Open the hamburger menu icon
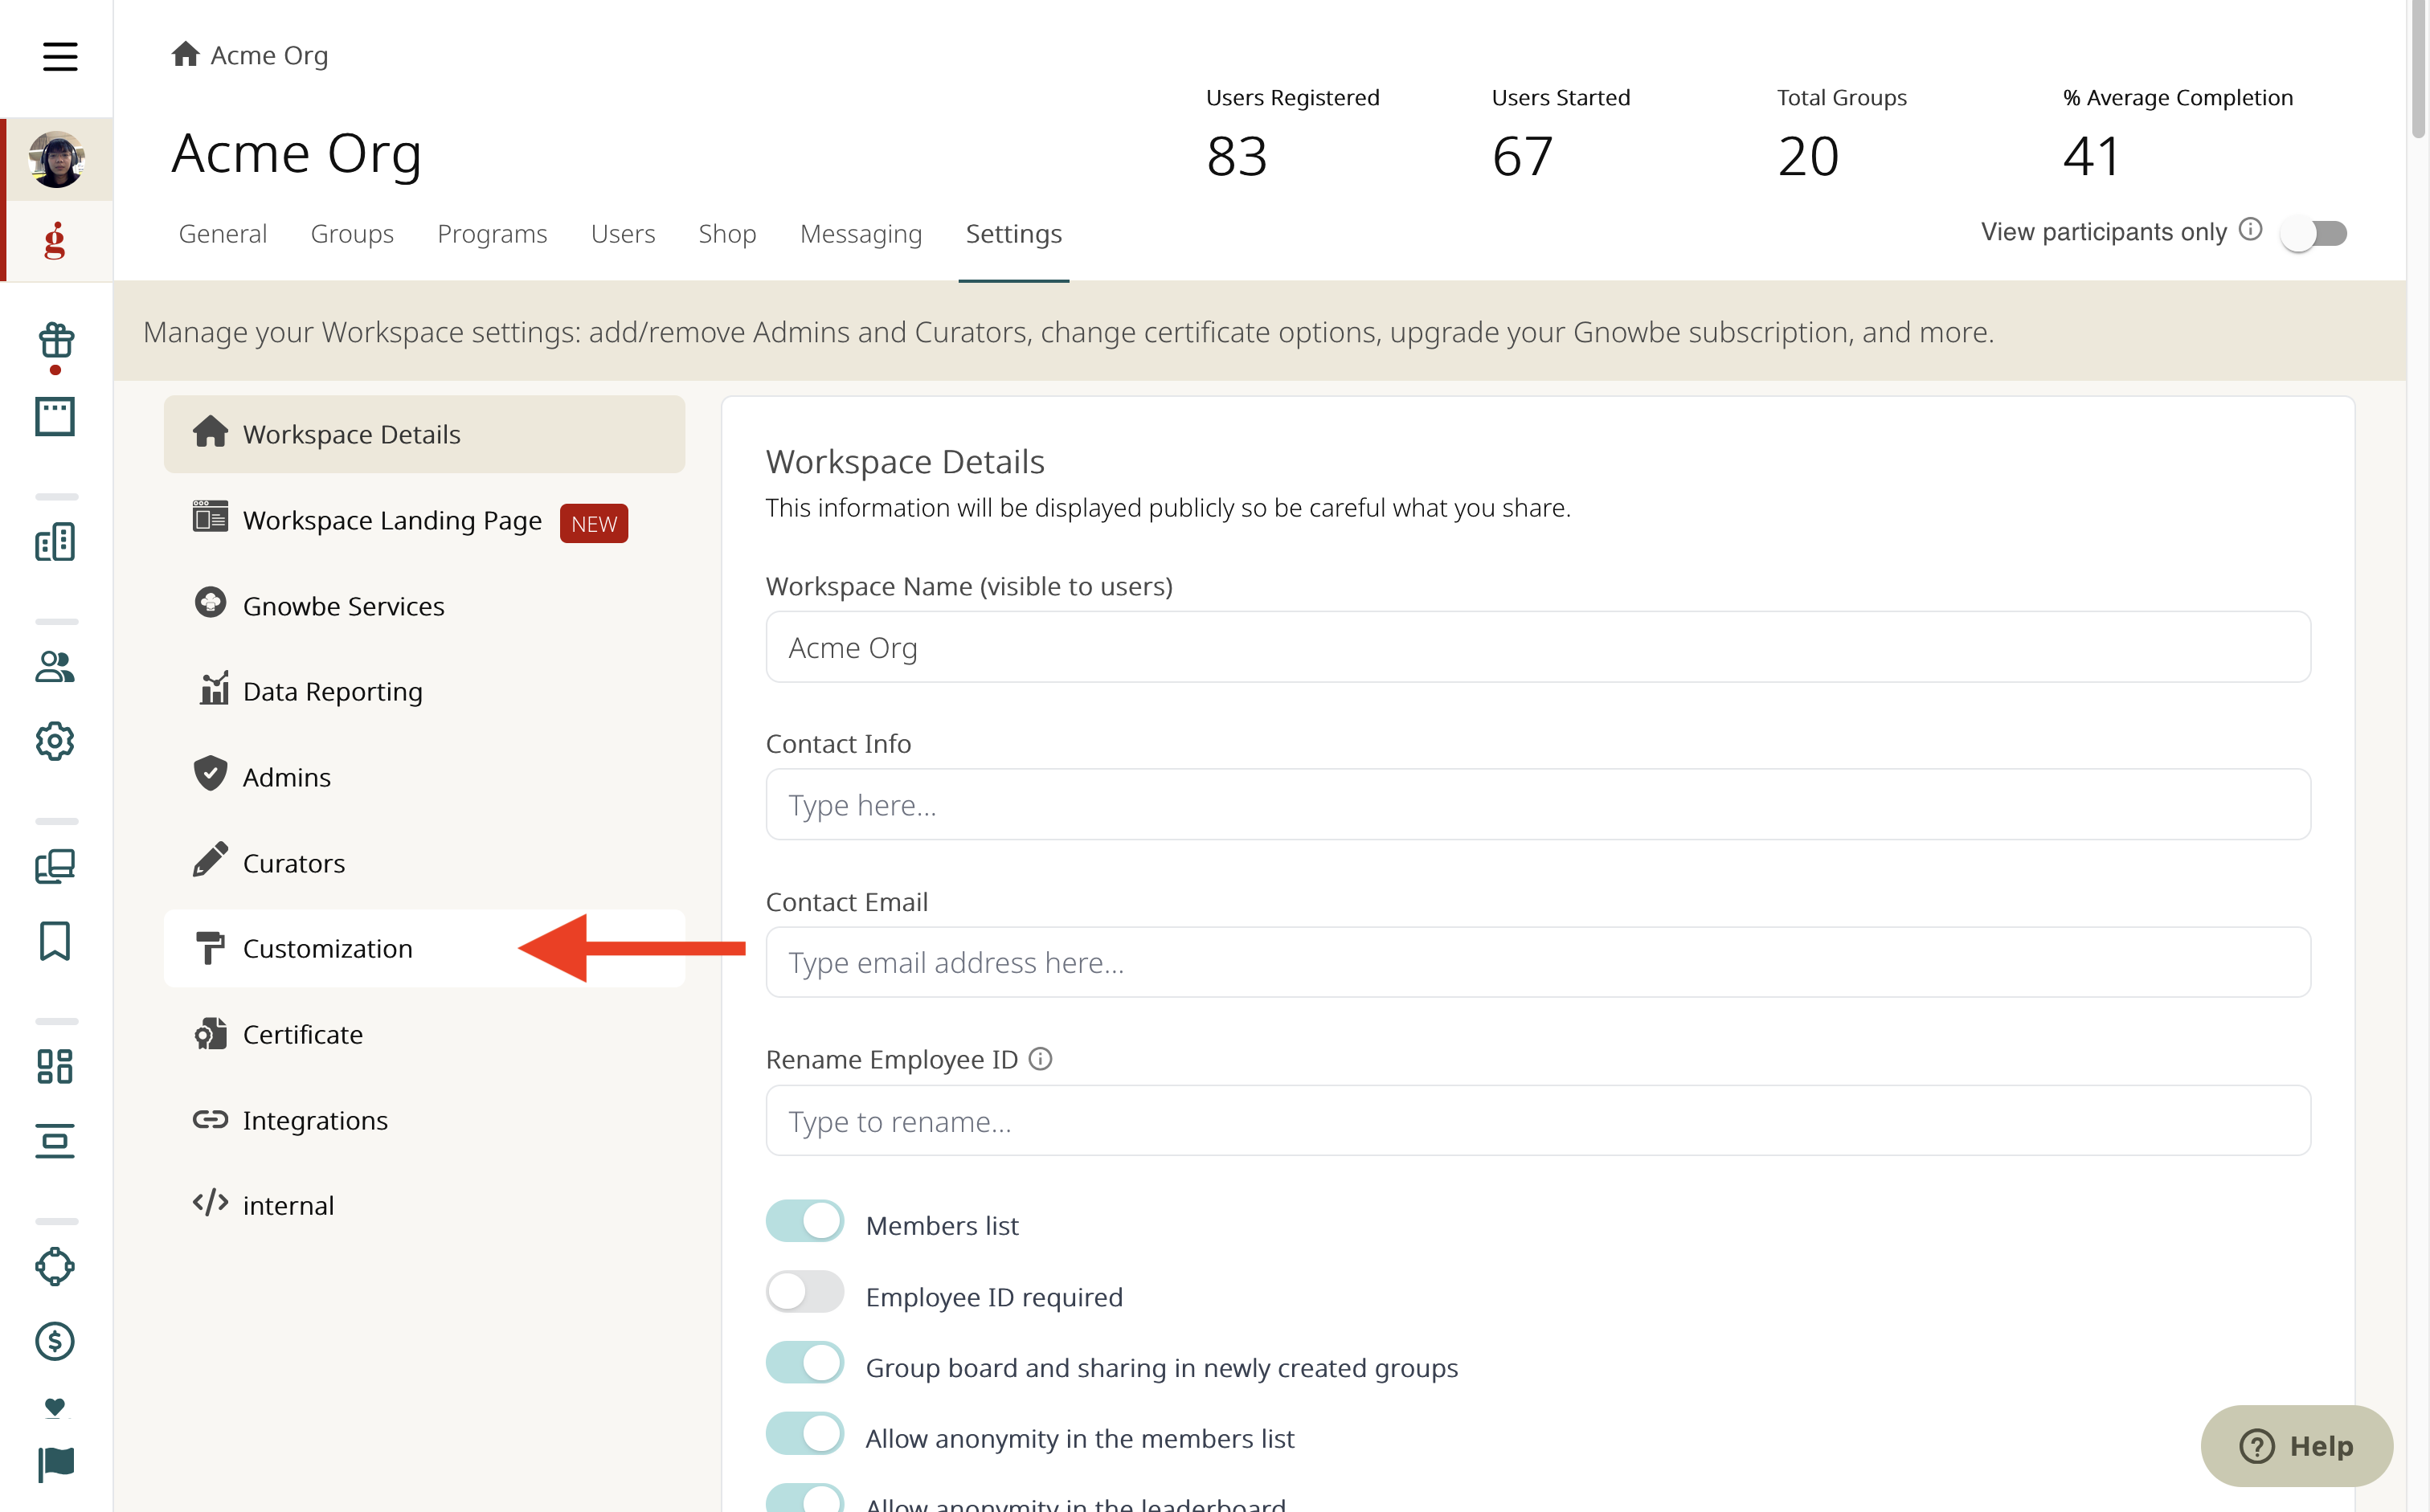2430x1512 pixels. (60, 57)
